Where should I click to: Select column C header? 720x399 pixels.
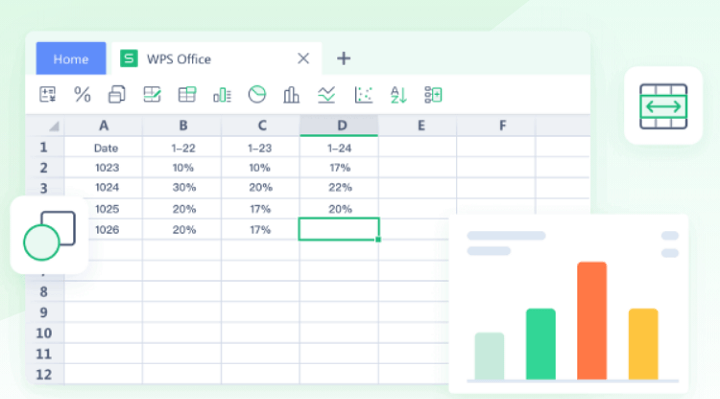tap(261, 125)
